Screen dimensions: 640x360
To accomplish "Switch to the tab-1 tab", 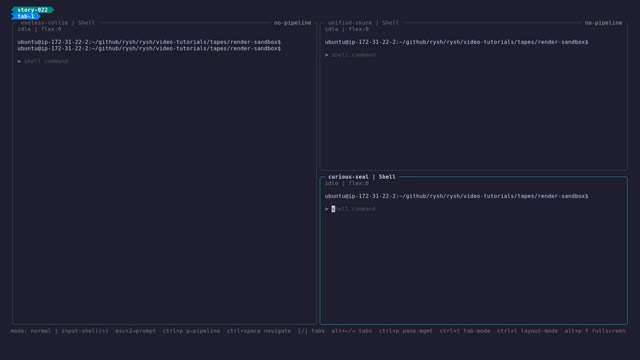I will point(26,16).
